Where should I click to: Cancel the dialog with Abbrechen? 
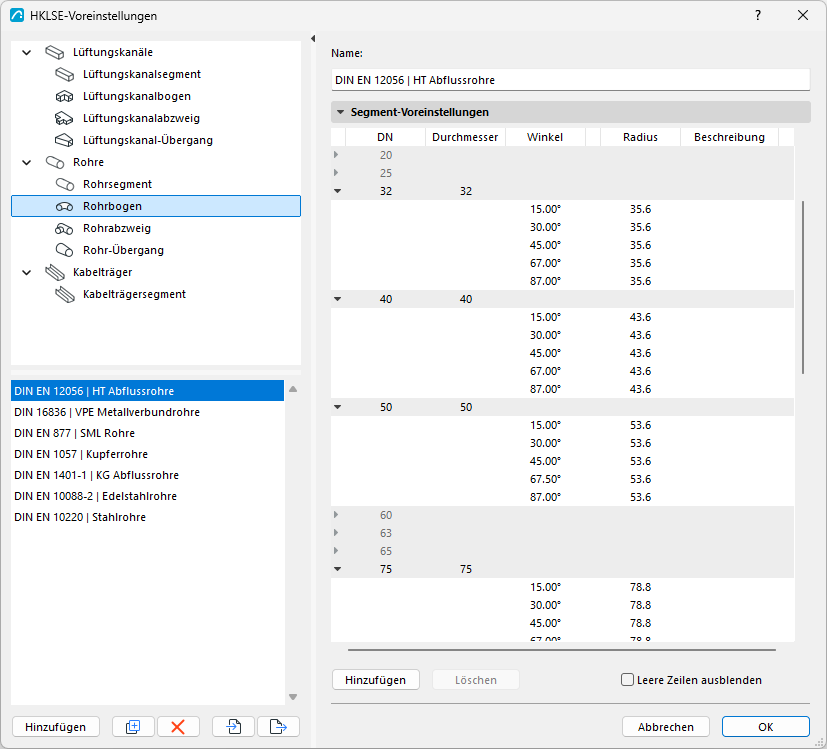[666, 727]
